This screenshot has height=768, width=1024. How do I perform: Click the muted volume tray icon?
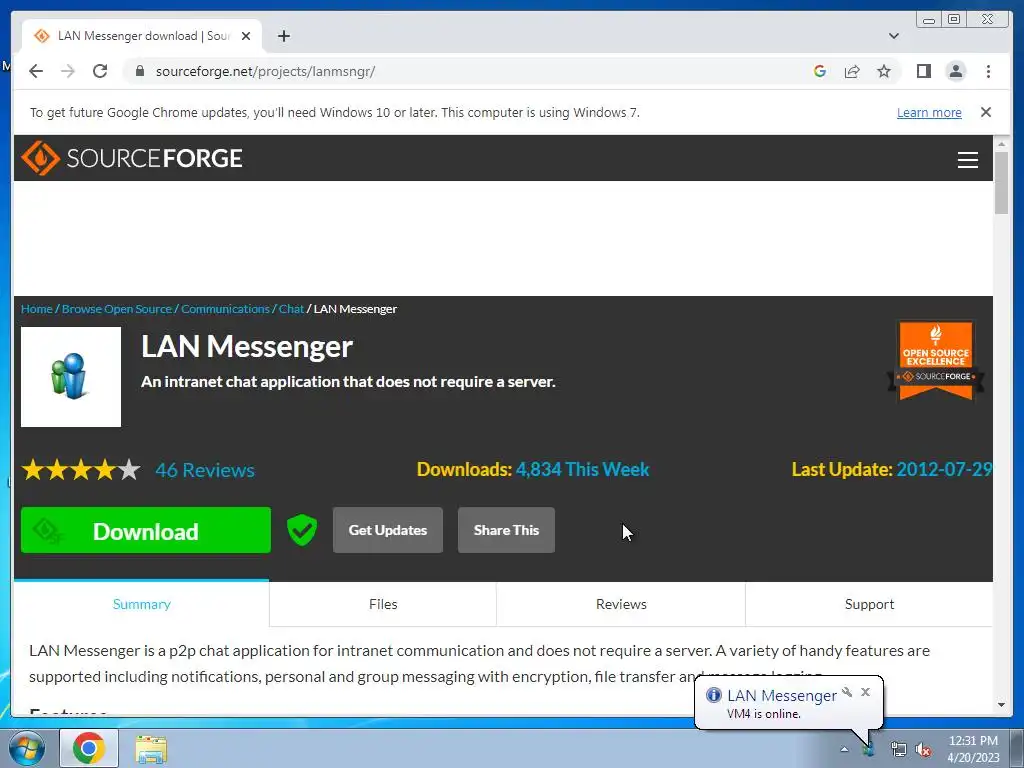click(x=923, y=750)
